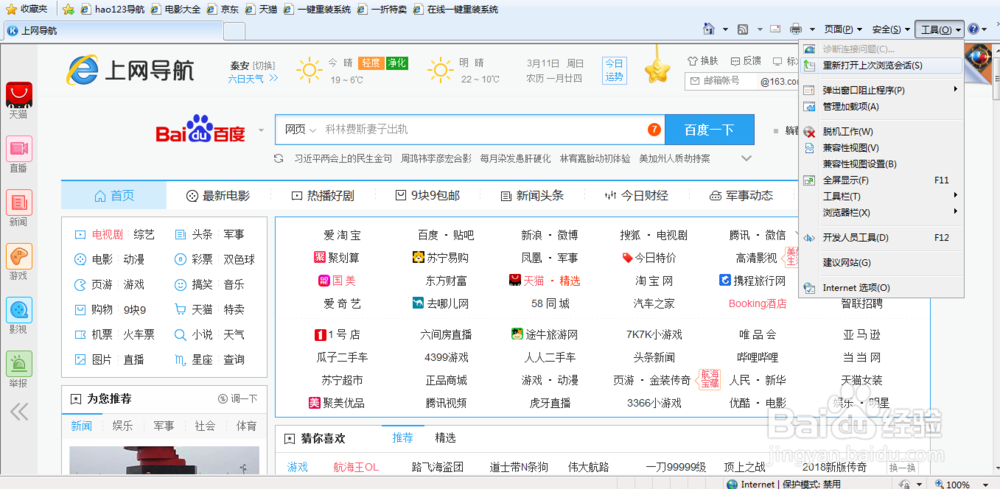Click the help question mark icon
This screenshot has width=1000, height=489.
[x=973, y=29]
